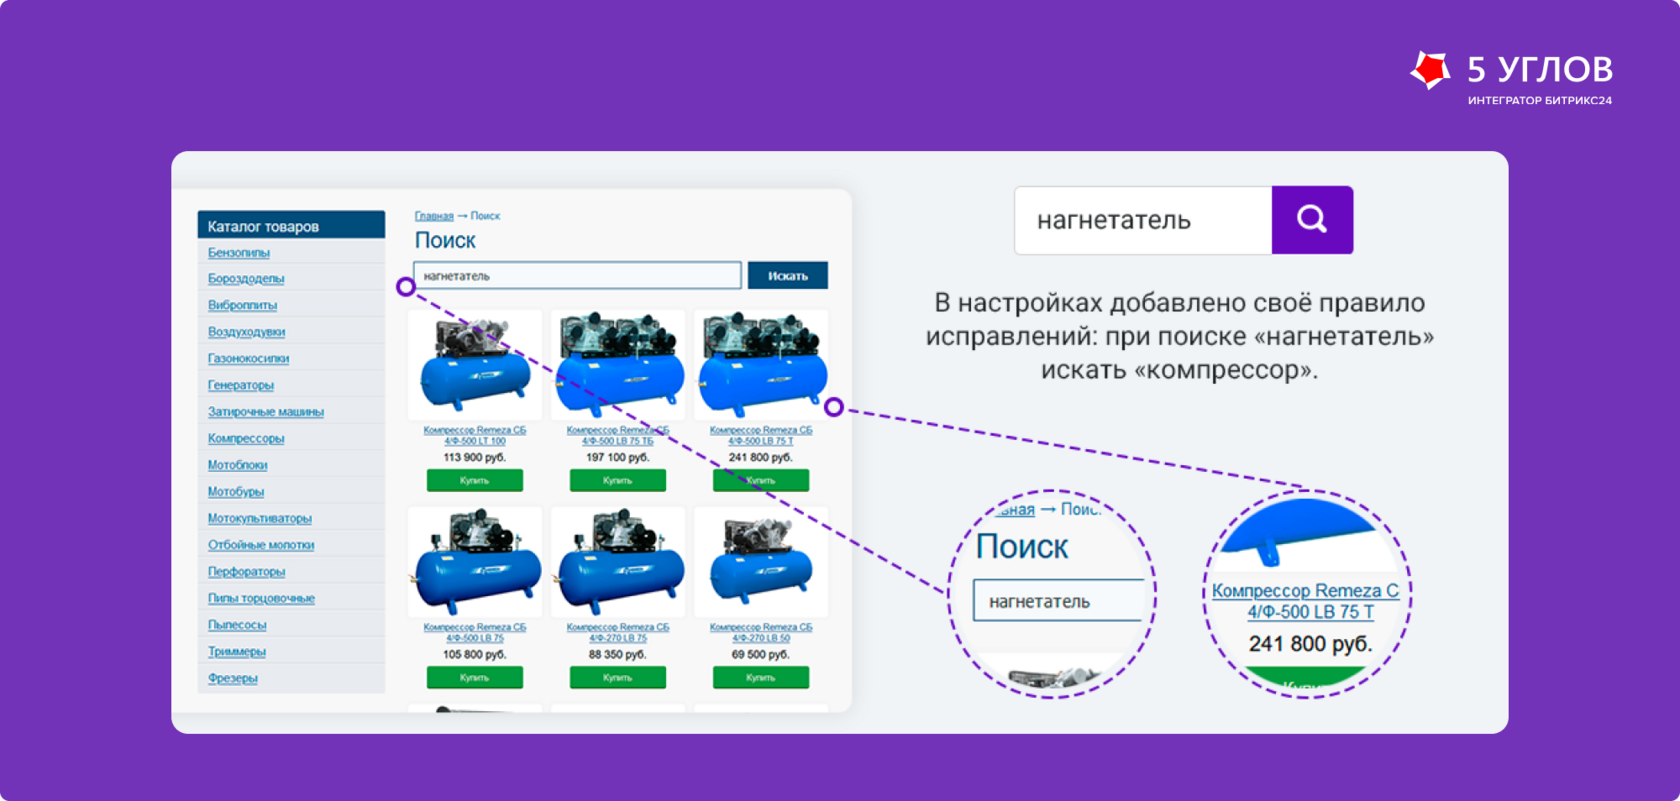Click Купить under the 197 100 руб. compressor
1680x801 pixels.
point(618,481)
